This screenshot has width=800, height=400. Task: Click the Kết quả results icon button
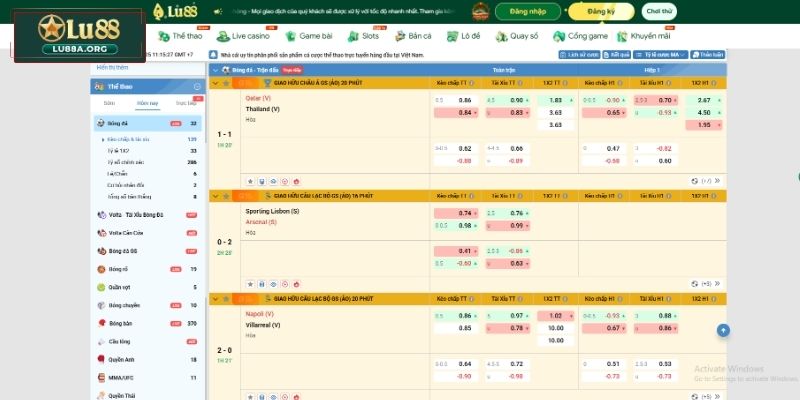(618, 54)
